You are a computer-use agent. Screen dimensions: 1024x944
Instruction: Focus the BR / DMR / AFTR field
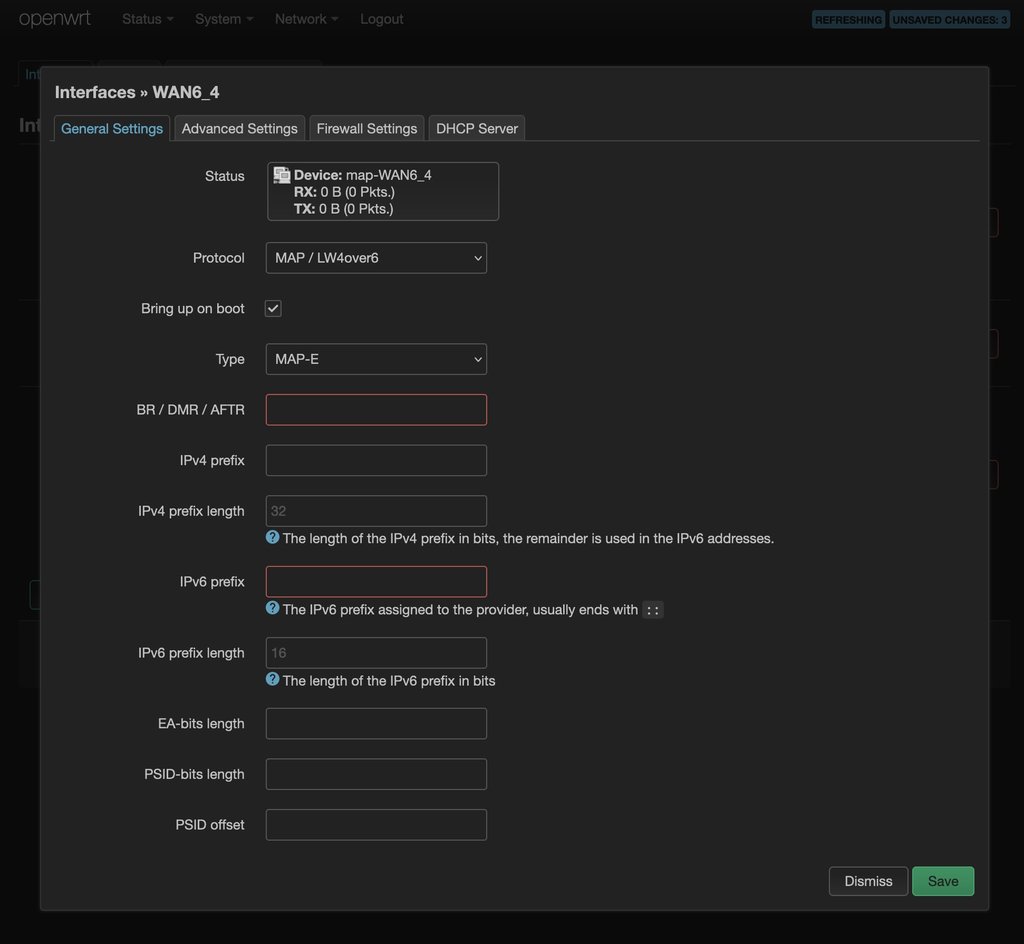coord(376,410)
